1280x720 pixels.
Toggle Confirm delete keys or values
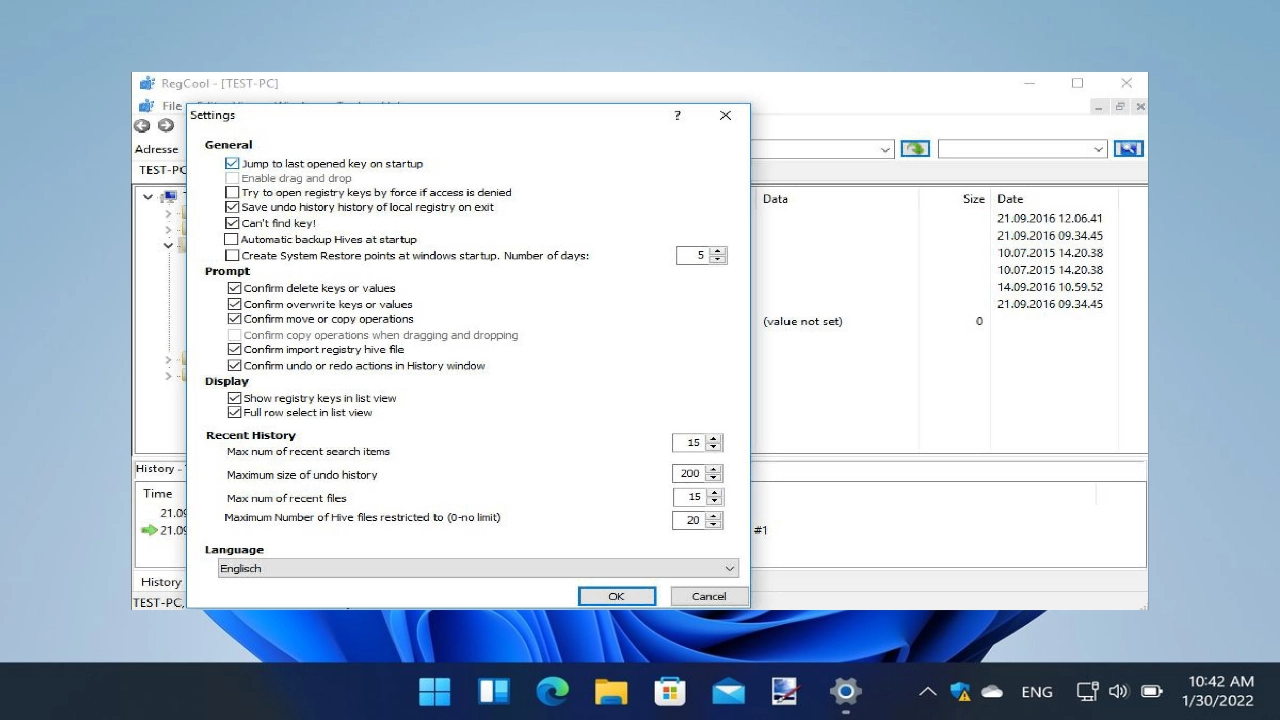pos(235,288)
